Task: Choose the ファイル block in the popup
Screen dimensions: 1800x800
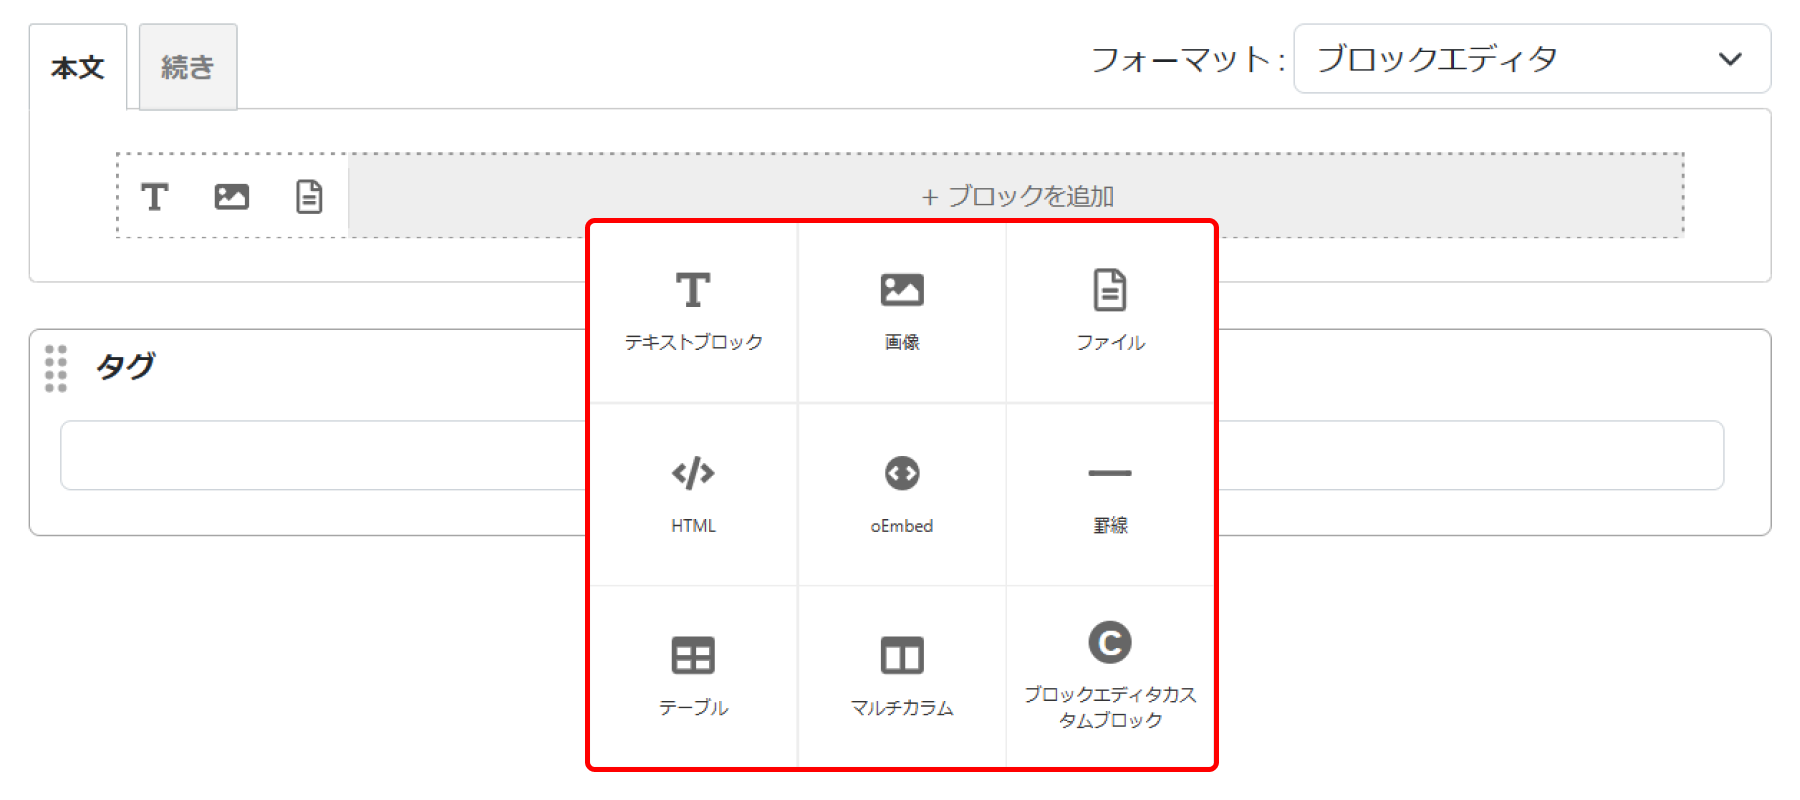Action: pyautogui.click(x=1110, y=312)
